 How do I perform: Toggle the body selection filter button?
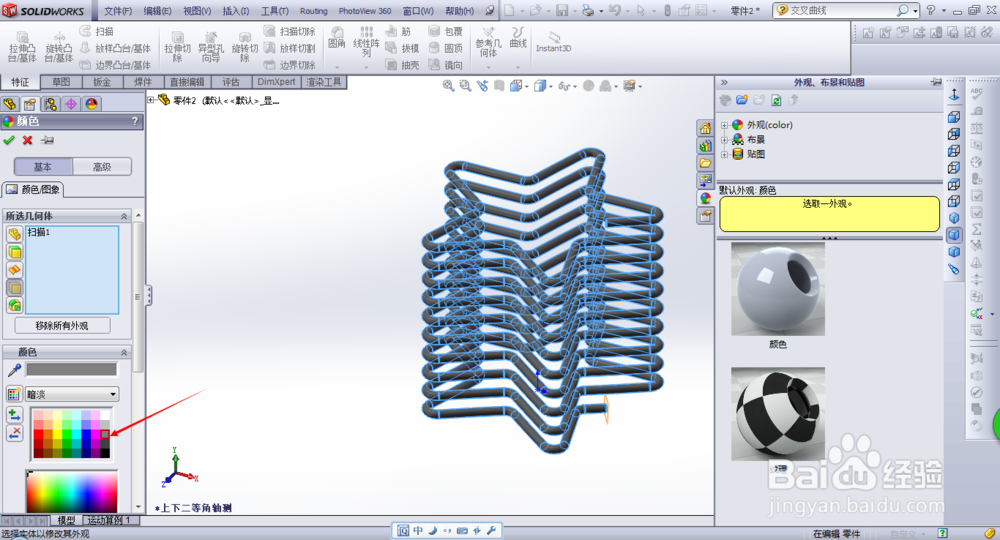click(x=14, y=288)
